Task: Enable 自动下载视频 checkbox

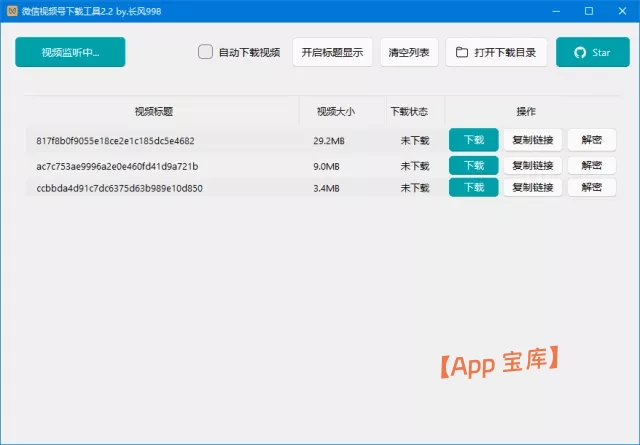Action: [x=205, y=52]
